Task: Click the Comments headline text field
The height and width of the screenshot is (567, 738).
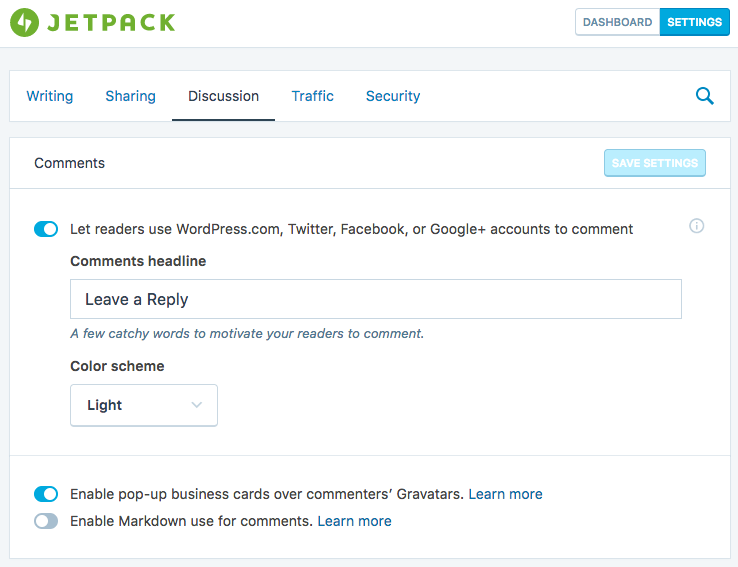Action: pos(376,299)
